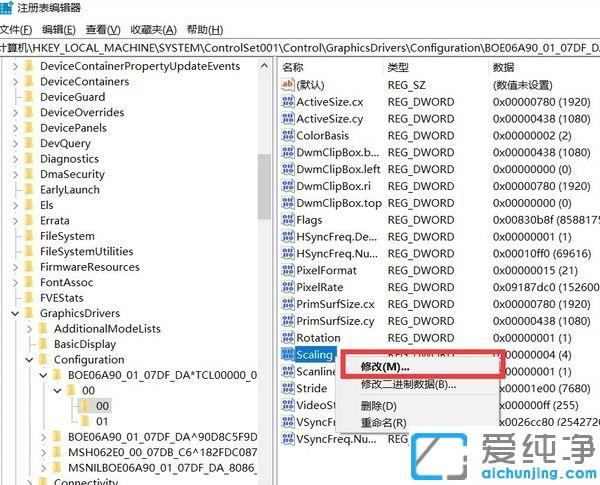The height and width of the screenshot is (485, 600).
Task: Select the DwmClipBox.ri value name
Action: pos(333,186)
